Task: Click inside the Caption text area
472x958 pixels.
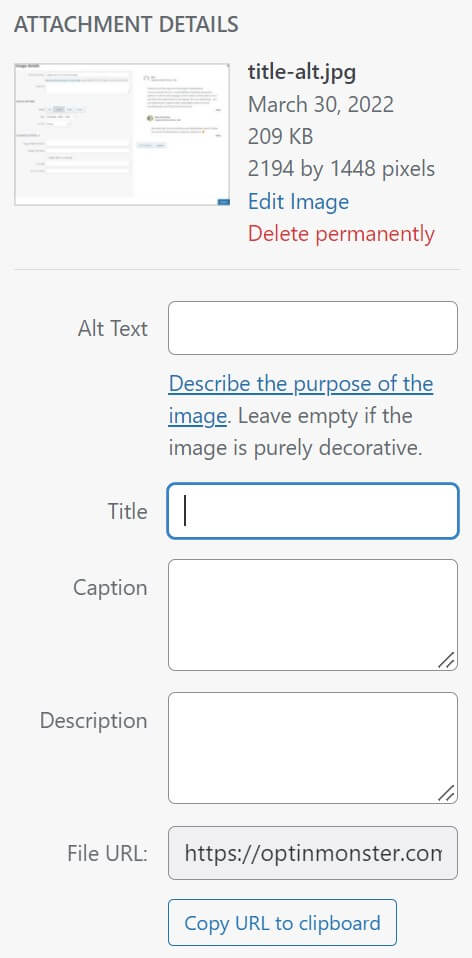Action: [x=313, y=615]
